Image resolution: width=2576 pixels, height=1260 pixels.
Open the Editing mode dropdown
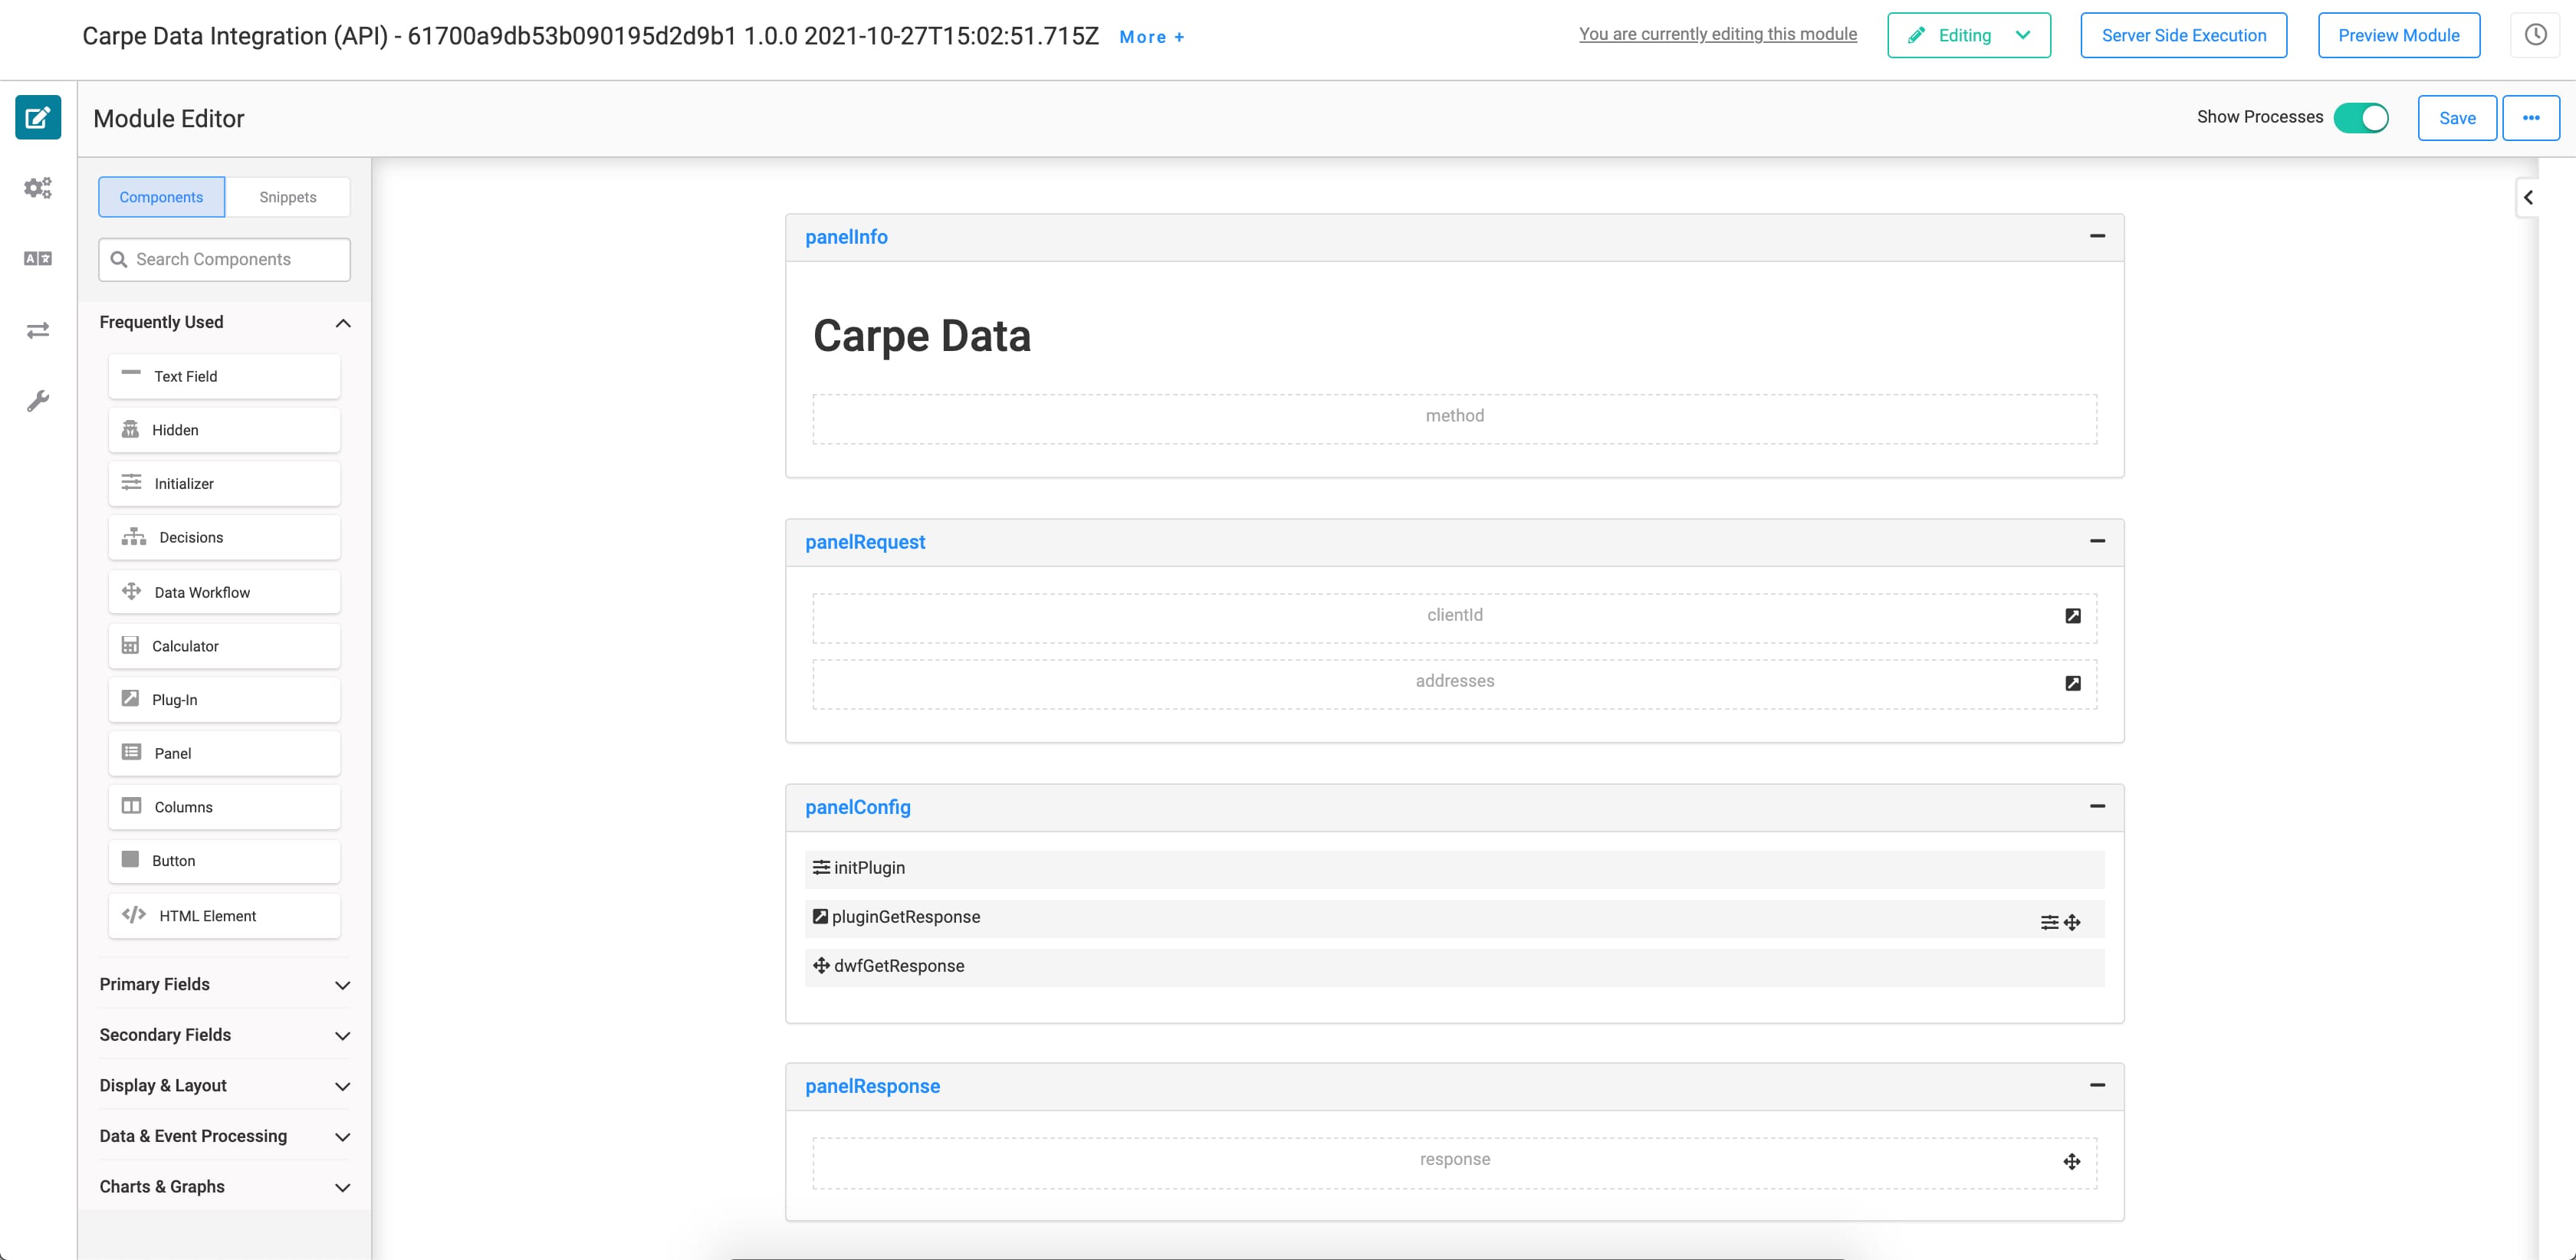point(1968,35)
